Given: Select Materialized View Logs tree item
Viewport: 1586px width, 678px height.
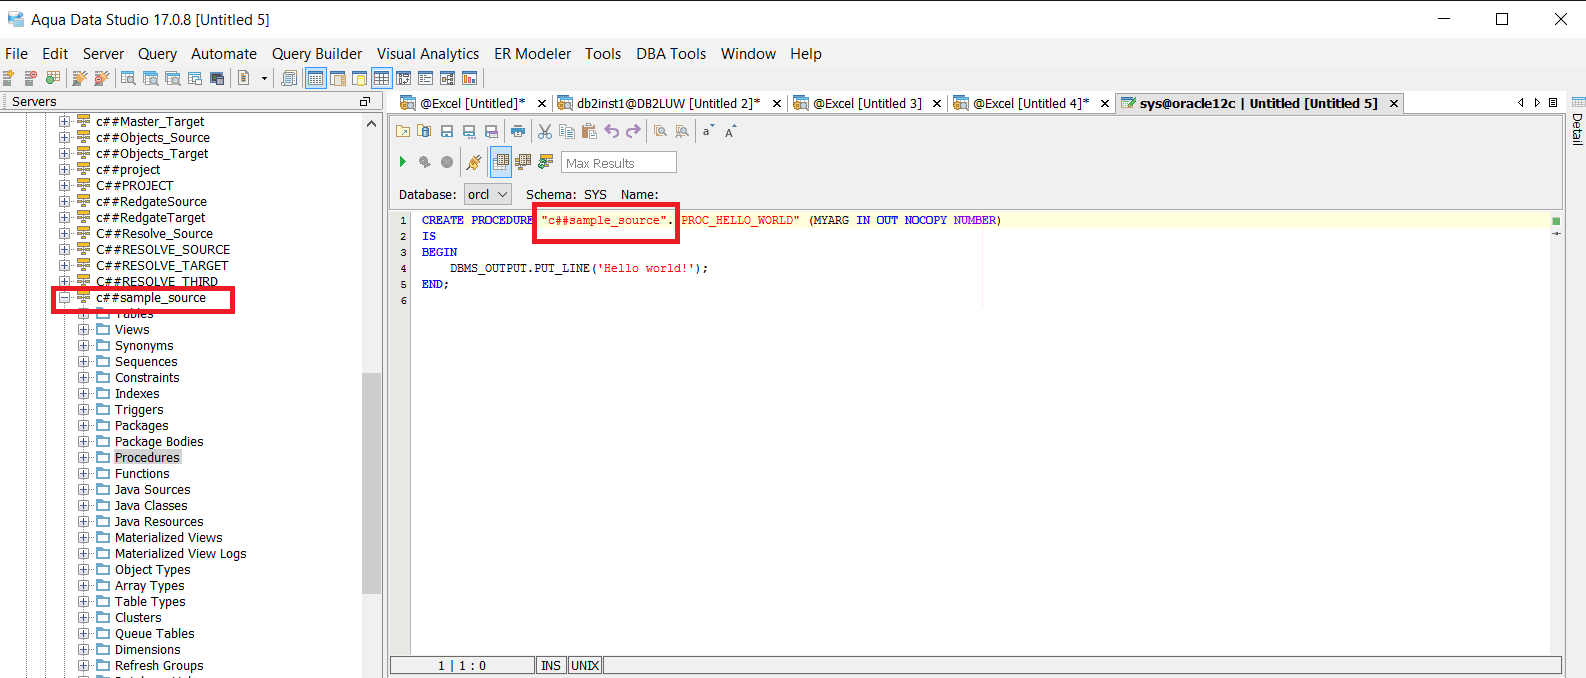Looking at the screenshot, I should tap(180, 554).
